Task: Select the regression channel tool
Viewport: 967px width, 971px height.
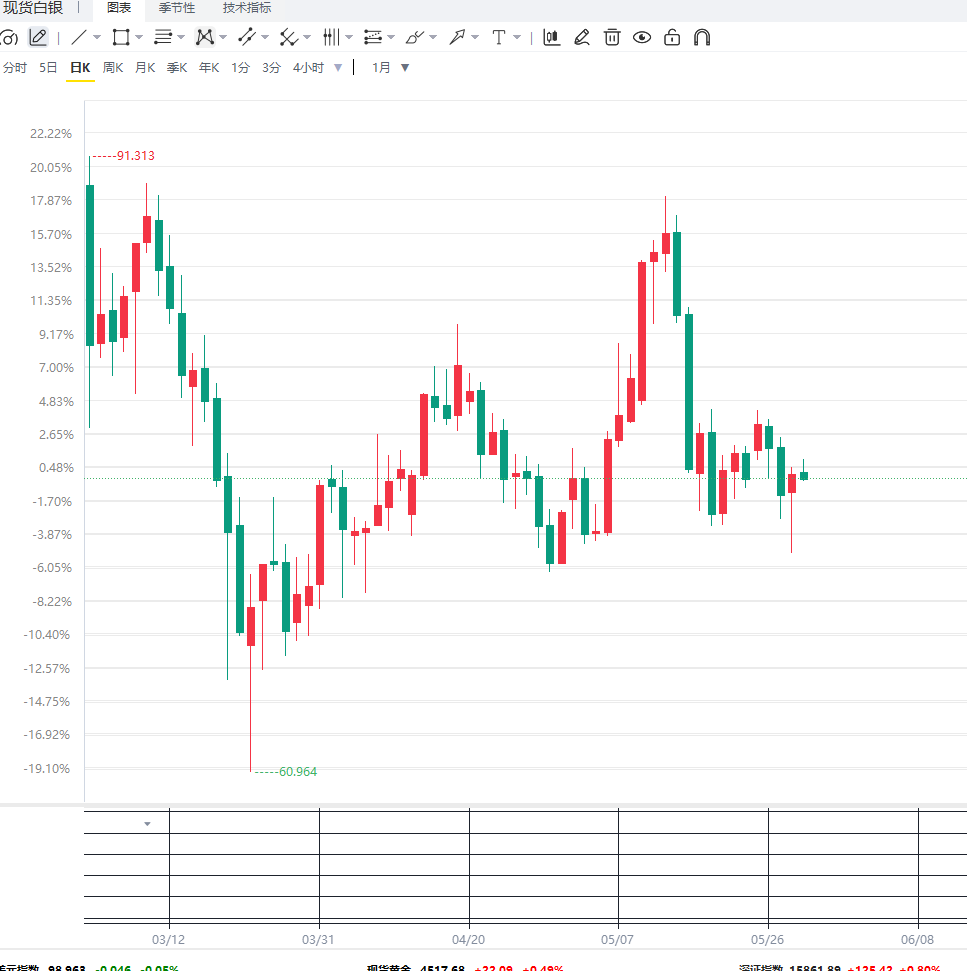Action: pyautogui.click(x=373, y=37)
